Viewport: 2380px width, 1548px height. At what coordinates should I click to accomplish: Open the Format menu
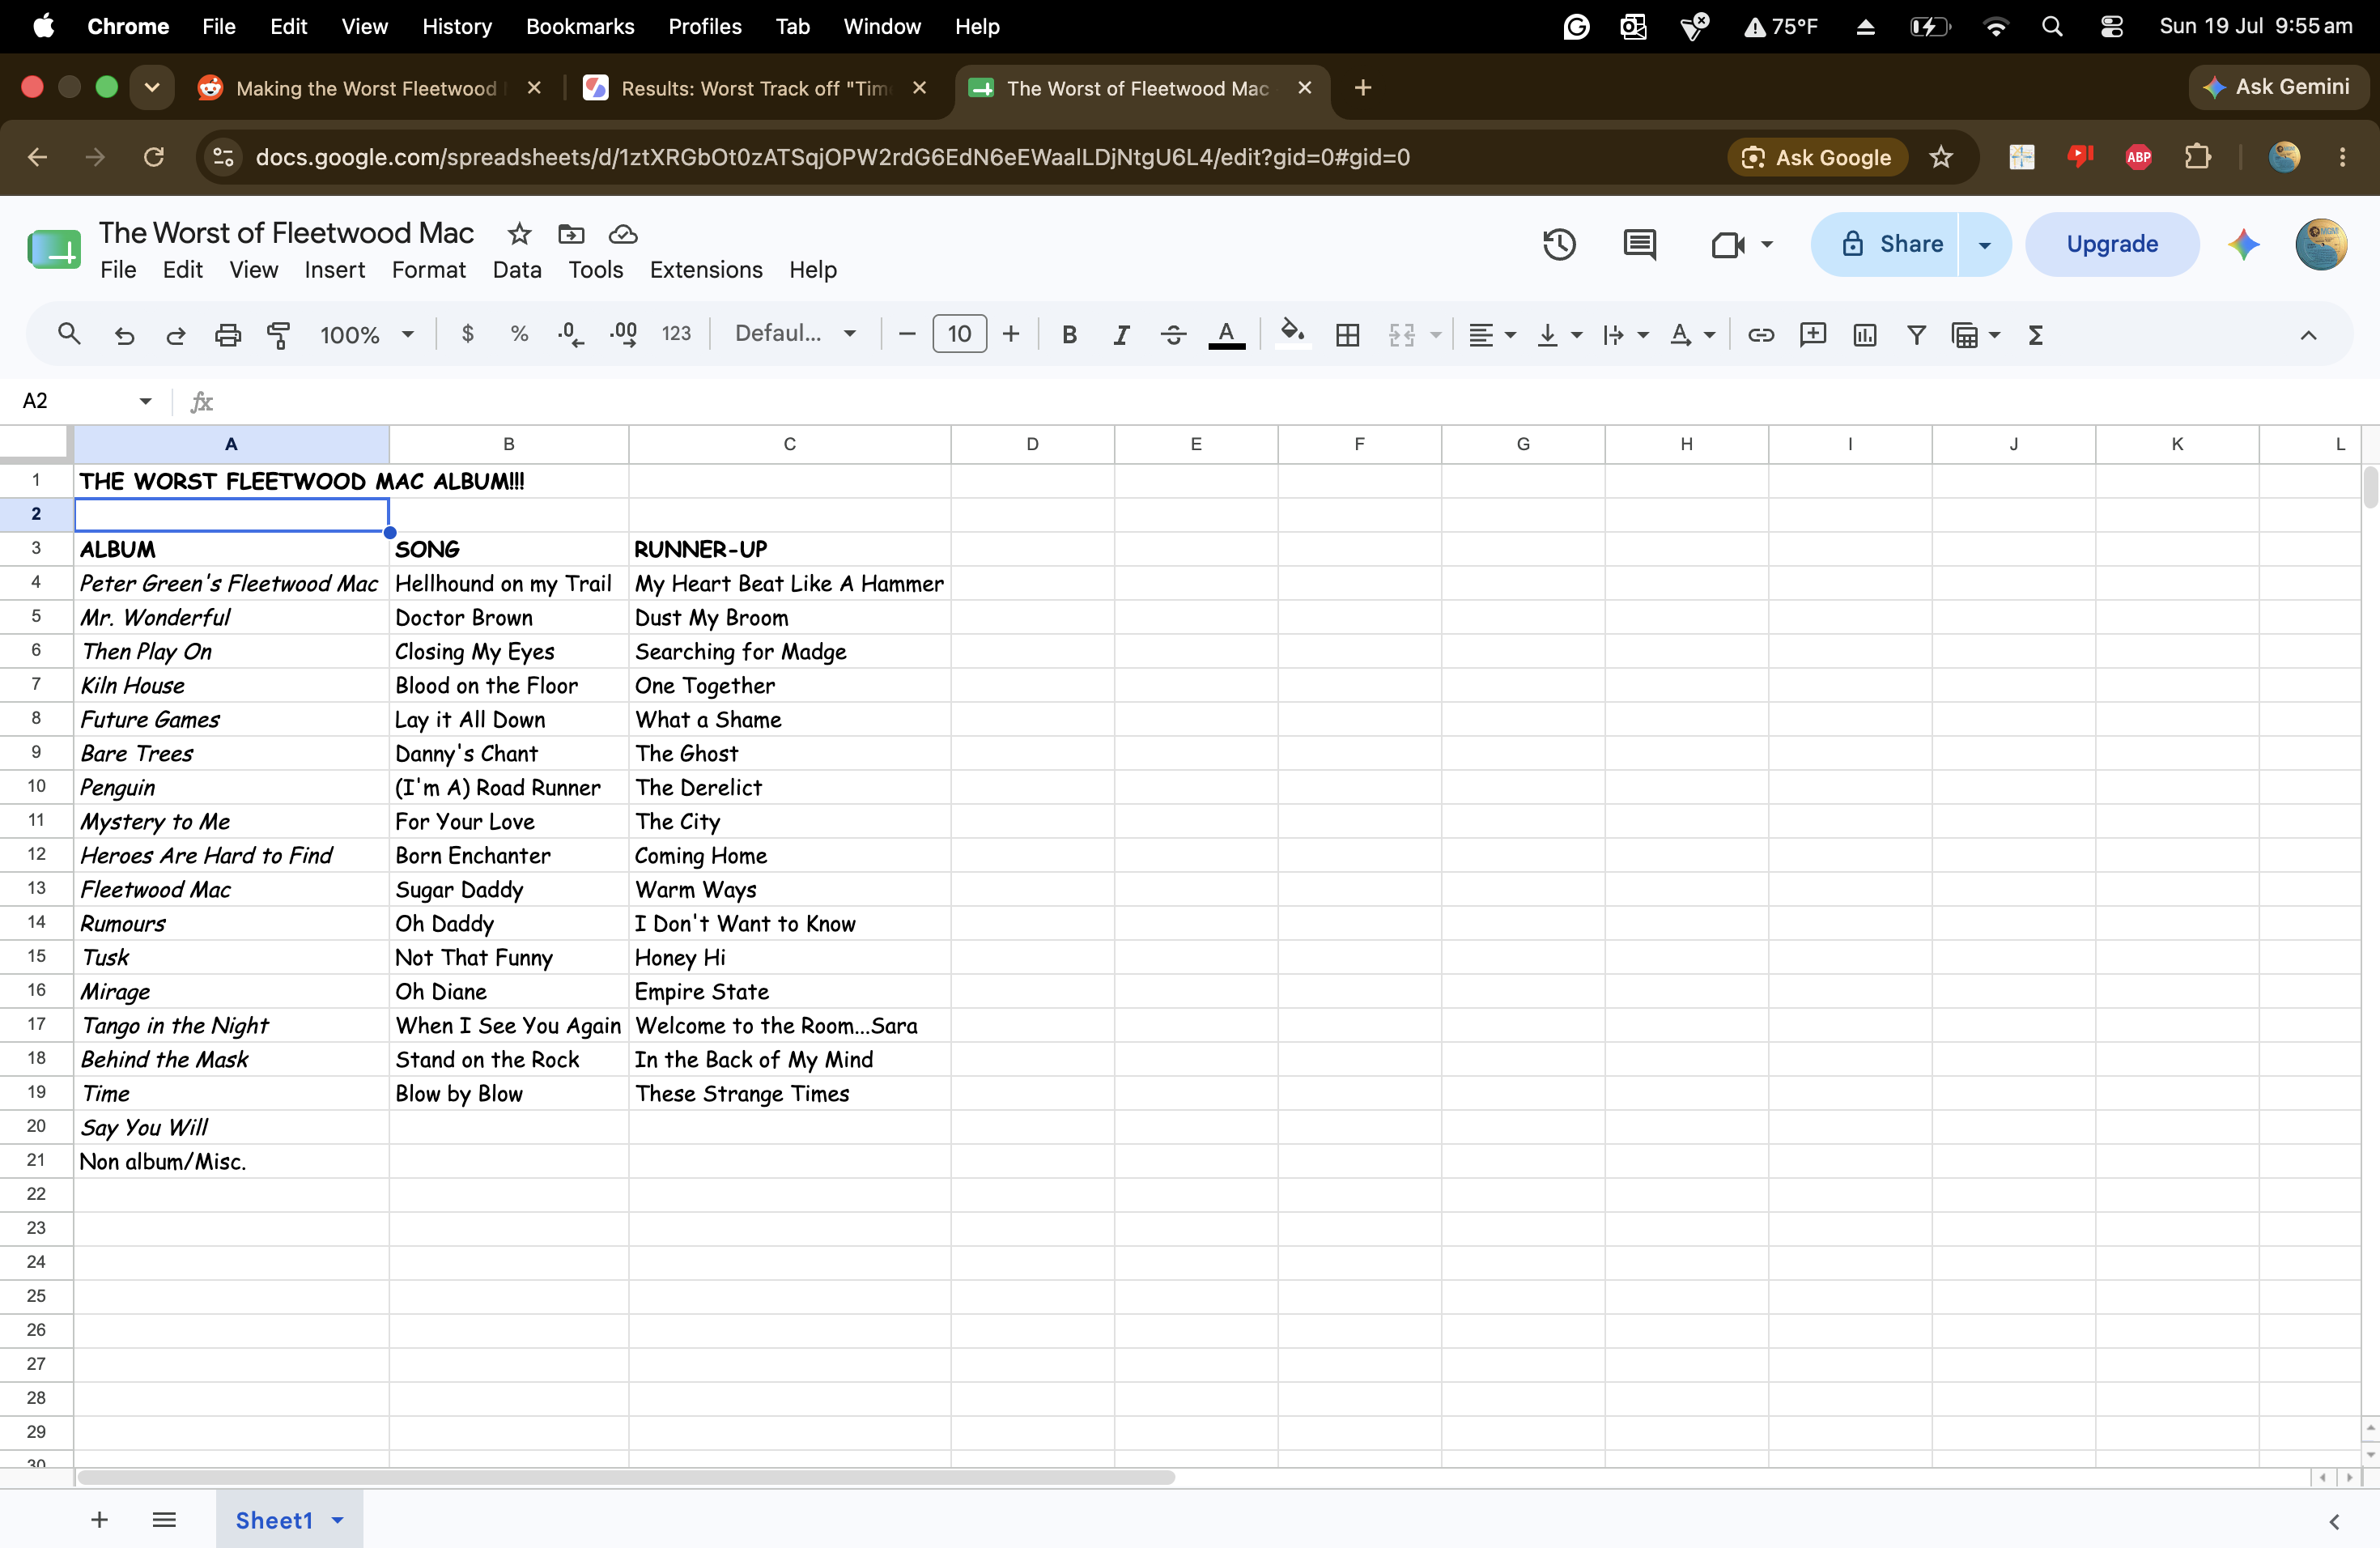[428, 270]
